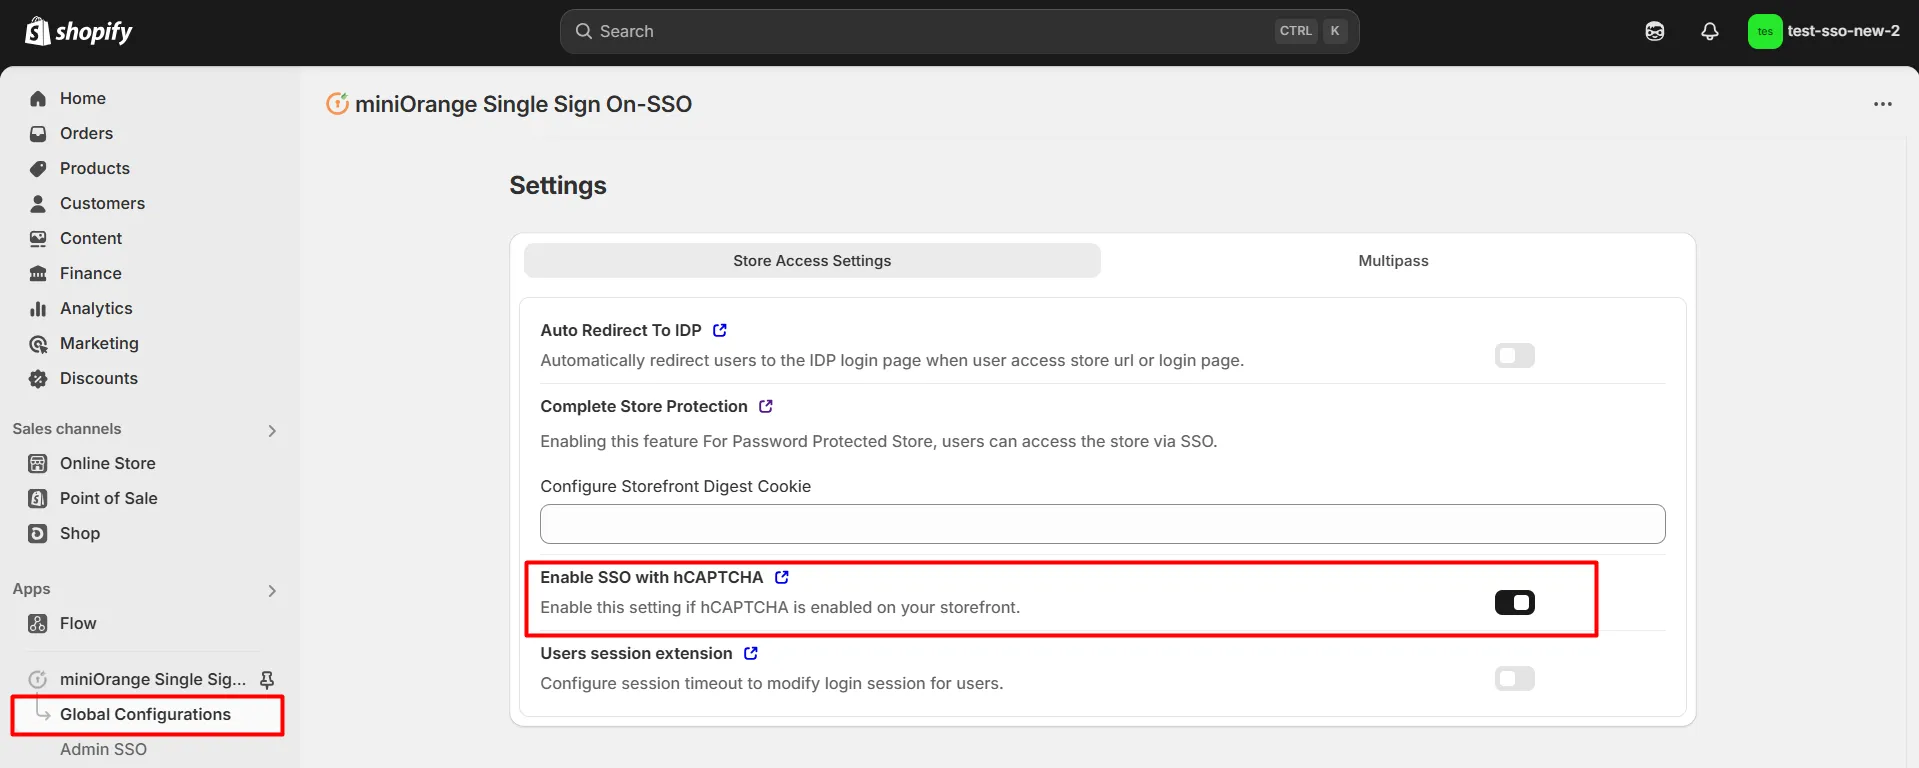
Task: Click 'Enable SSO with hCAPTCHA' label
Action: pos(651,577)
